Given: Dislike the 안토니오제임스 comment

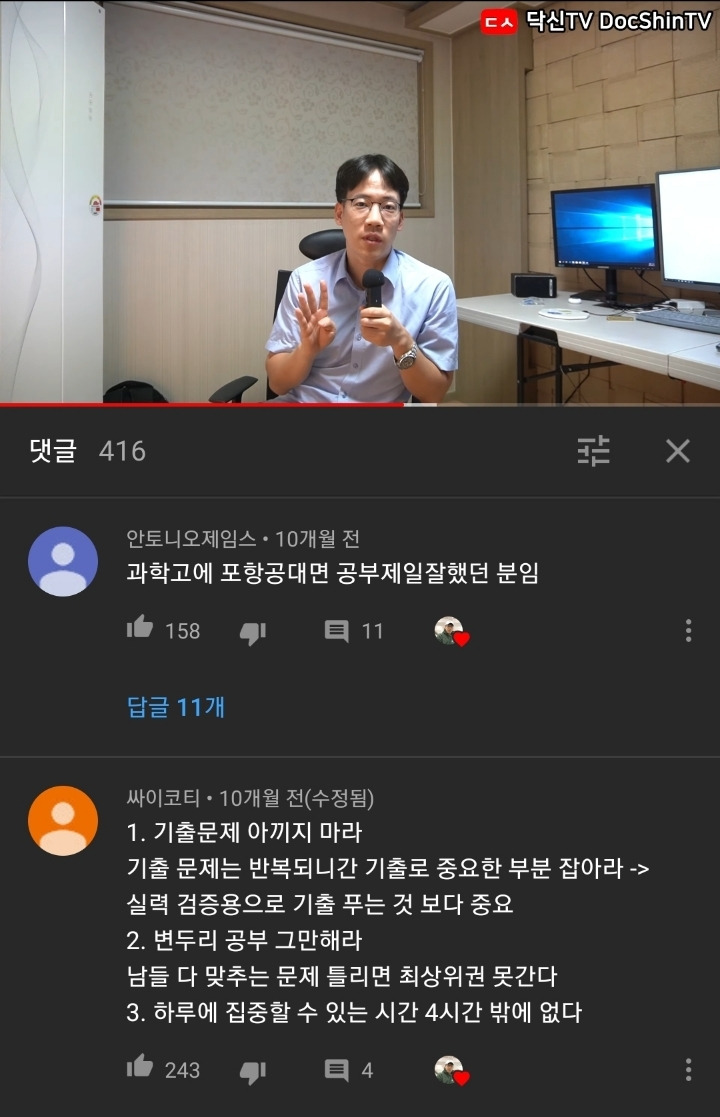Looking at the screenshot, I should (253, 632).
